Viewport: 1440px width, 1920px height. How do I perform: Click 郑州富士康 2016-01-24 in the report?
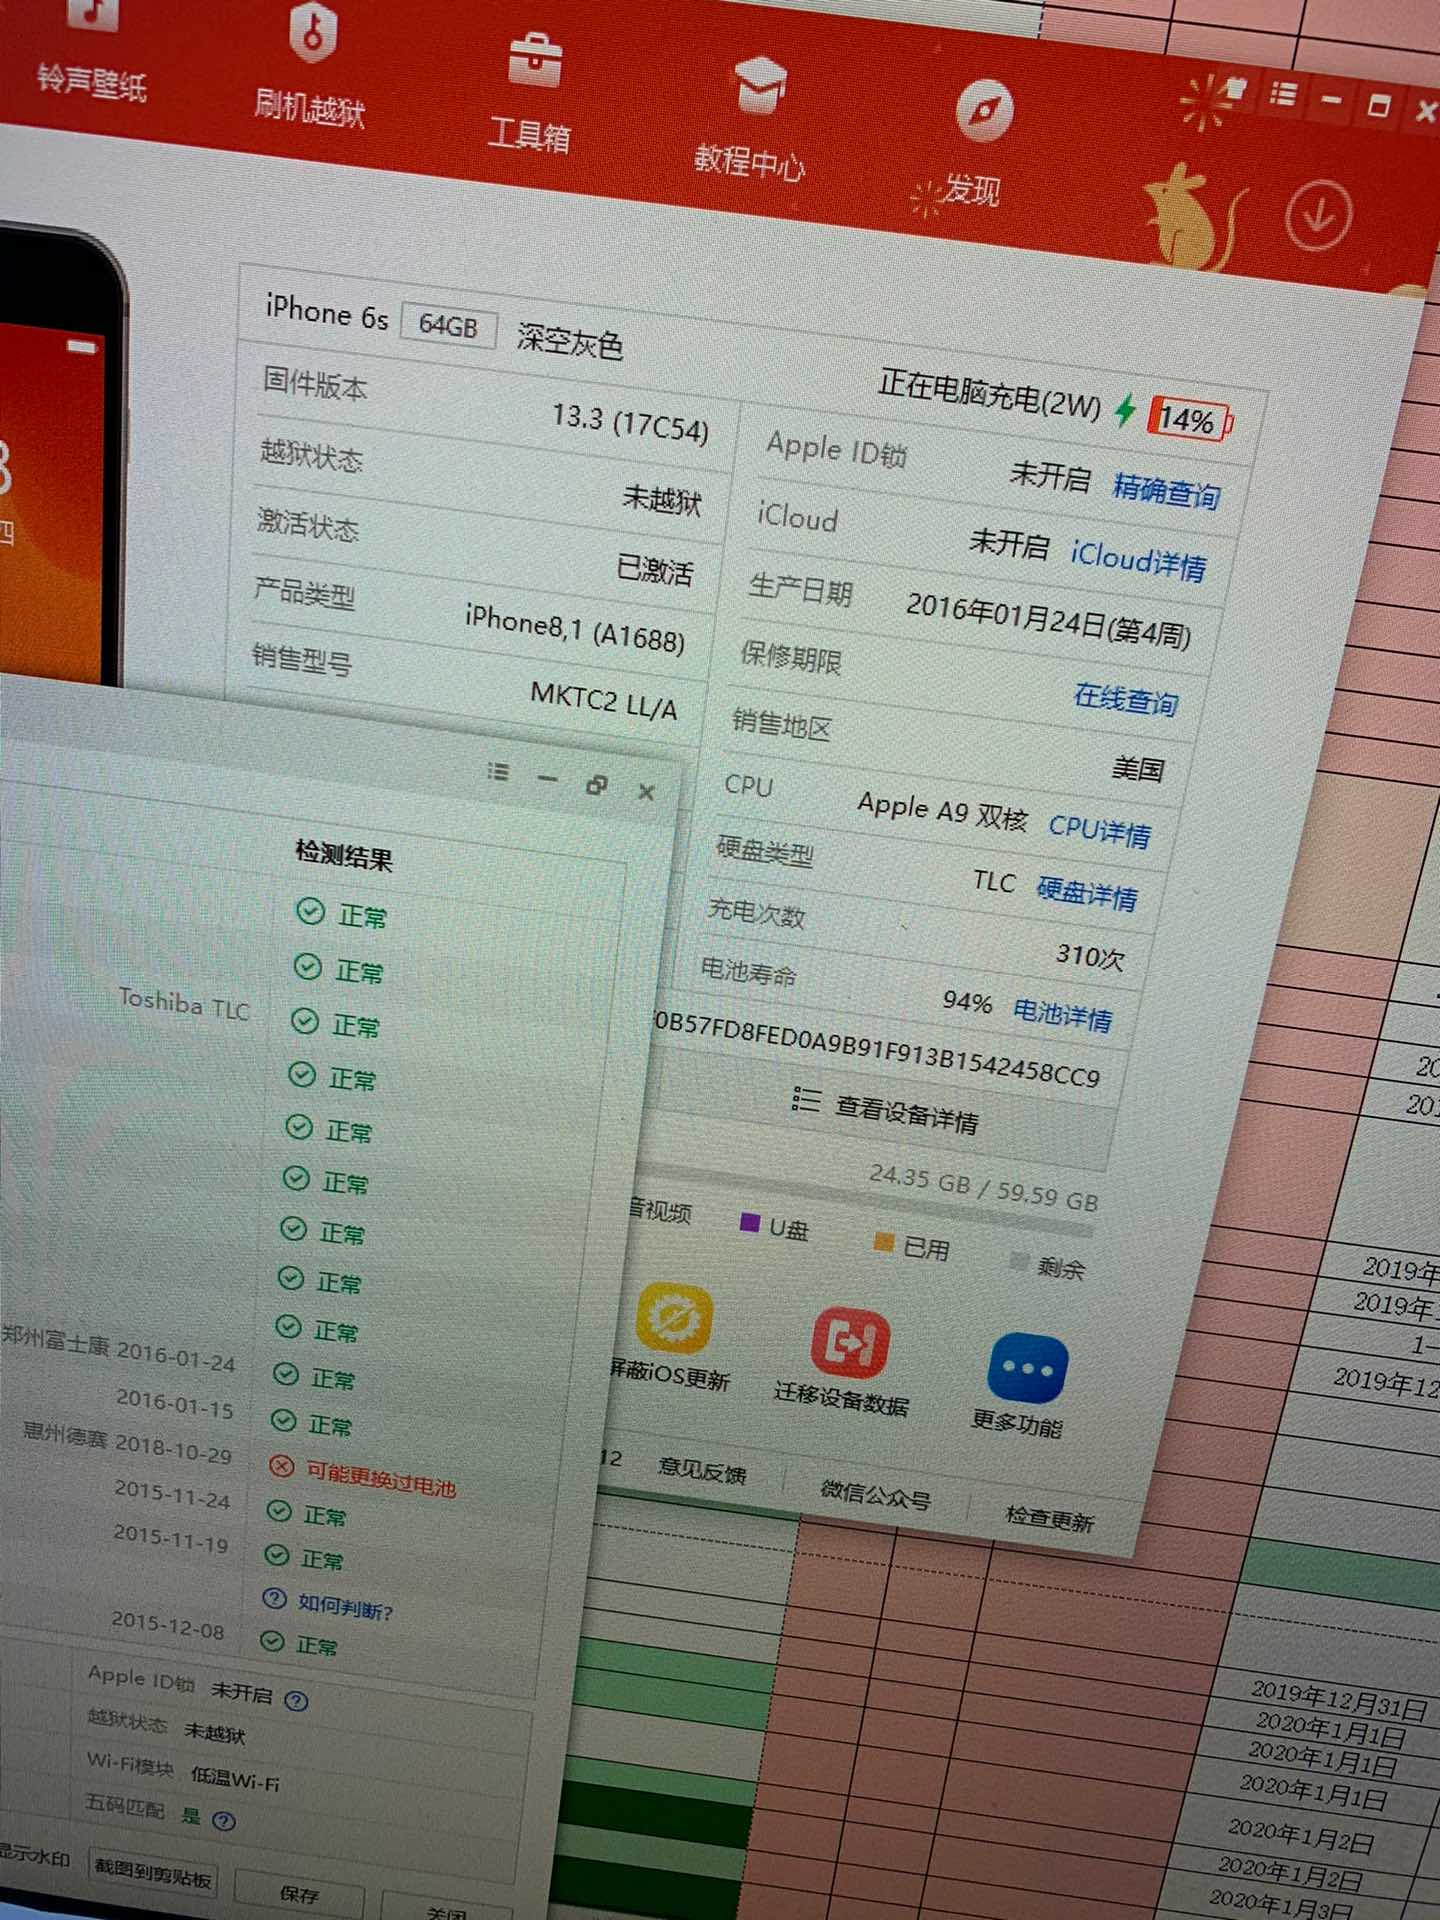click(118, 1348)
